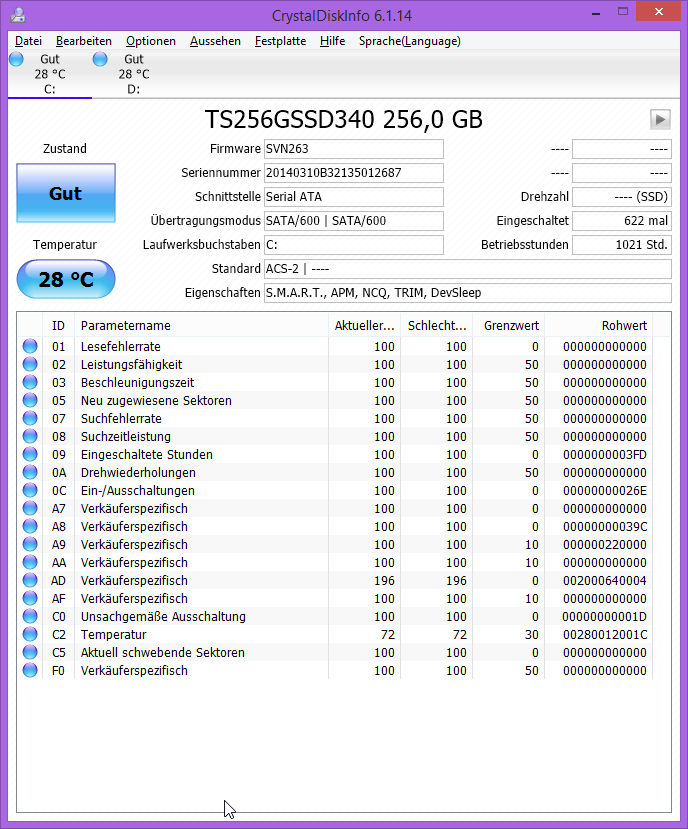Open the Bearbeiten menu
The image size is (688, 829).
(x=84, y=41)
